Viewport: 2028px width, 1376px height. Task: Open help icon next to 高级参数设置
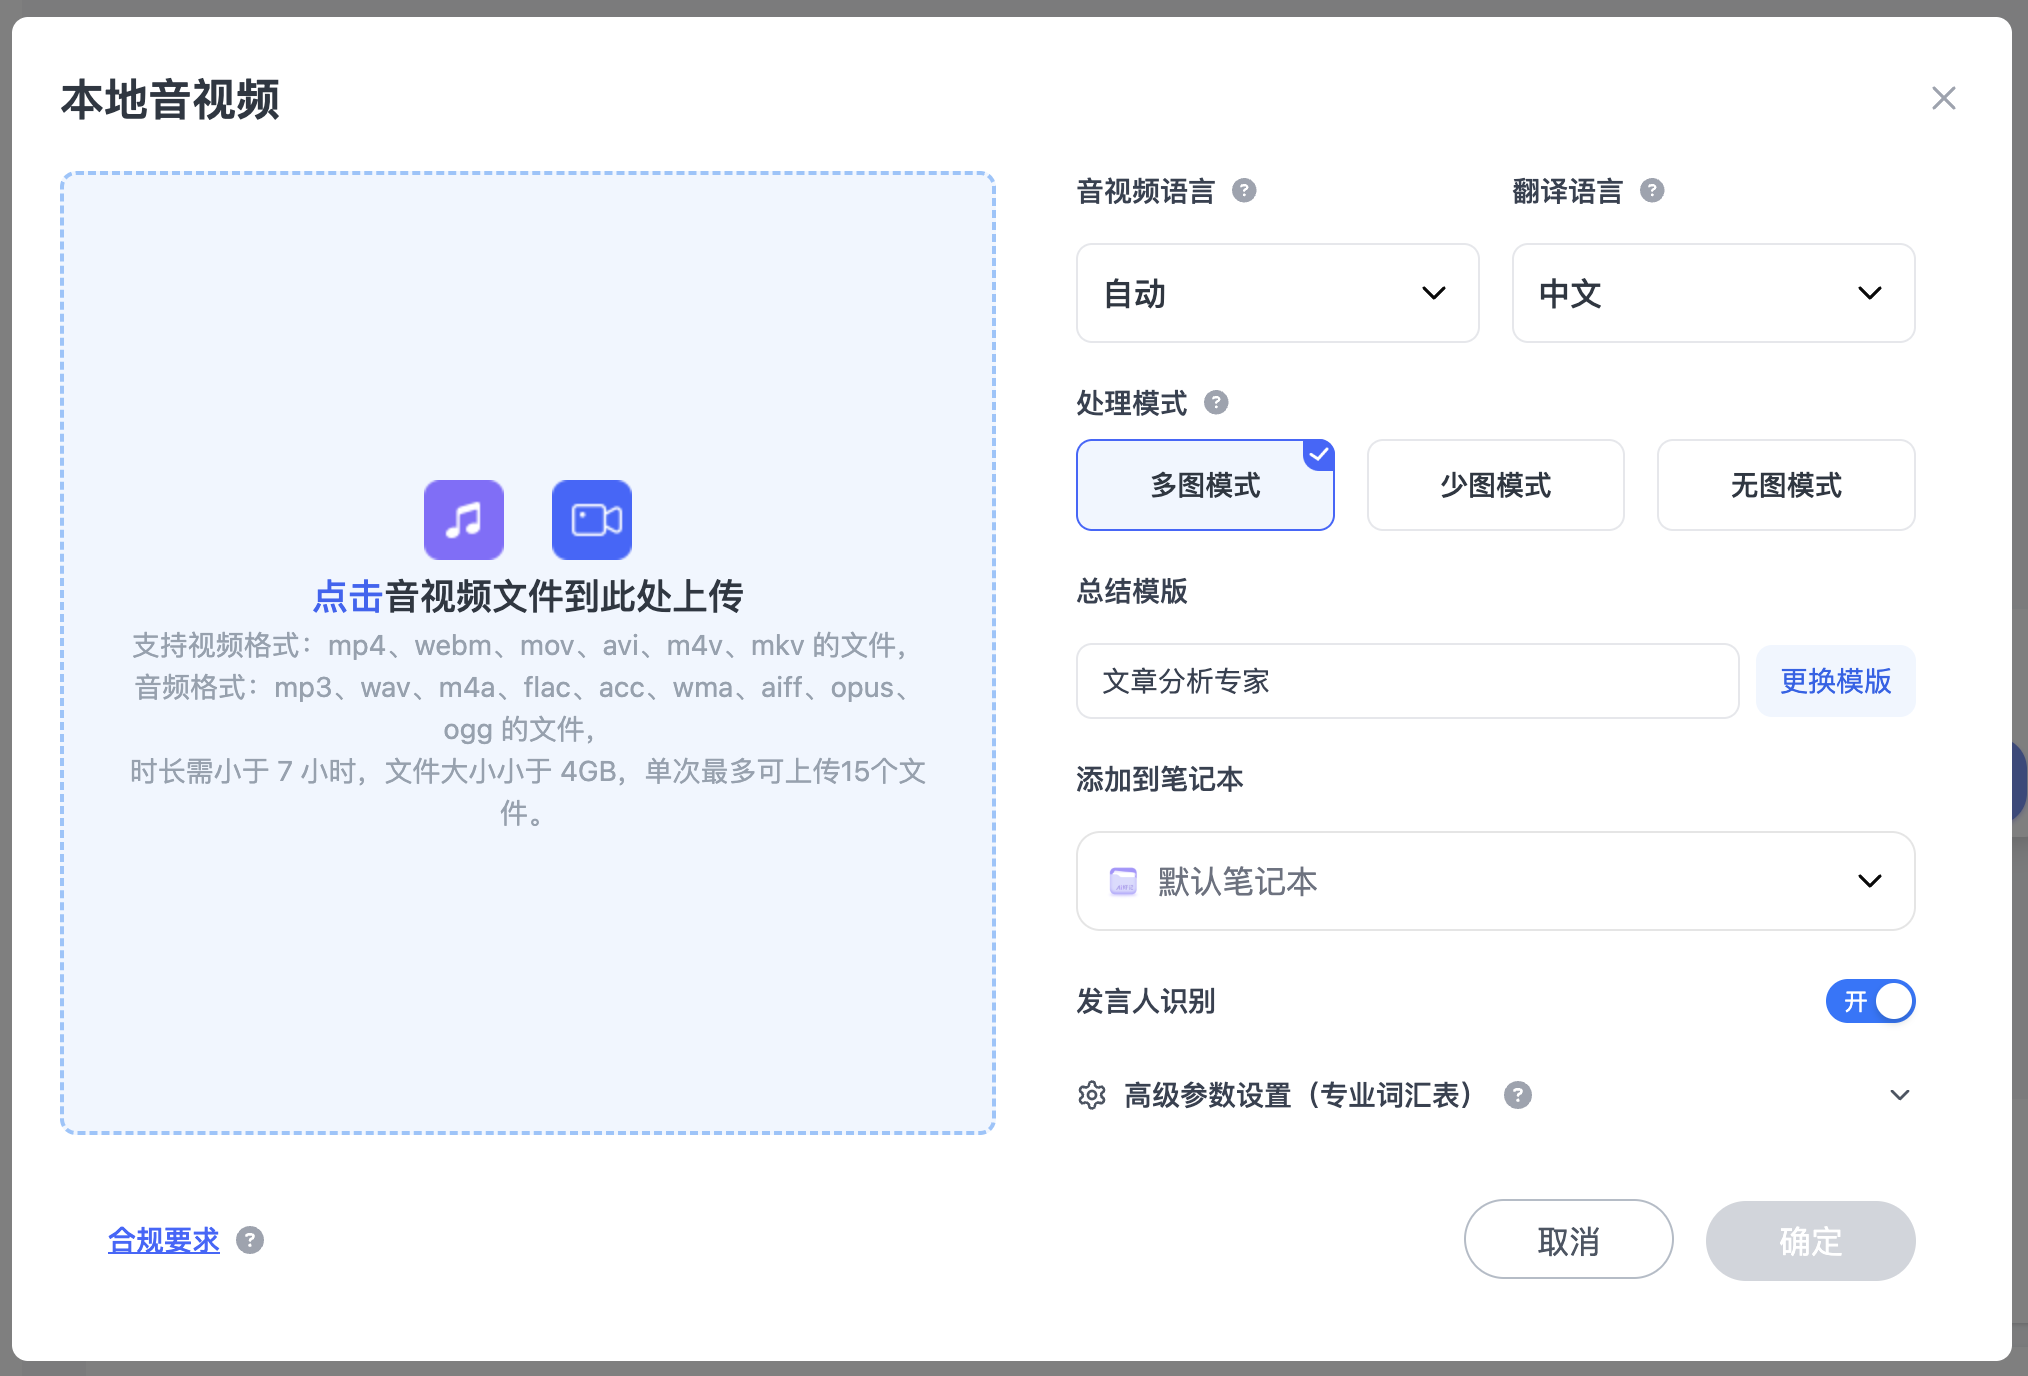click(x=1518, y=1095)
